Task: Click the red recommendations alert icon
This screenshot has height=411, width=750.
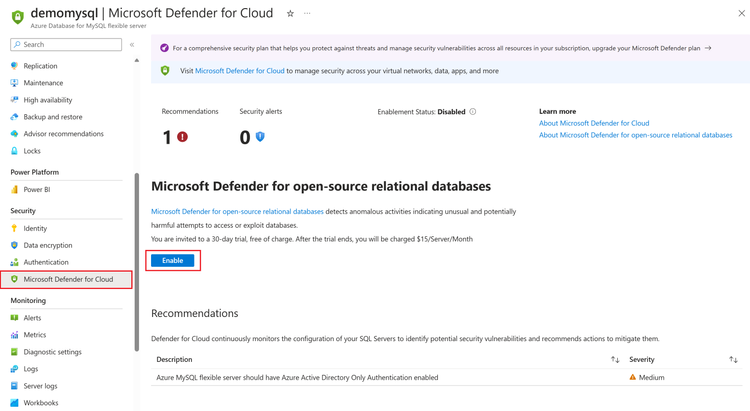Action: 182,137
